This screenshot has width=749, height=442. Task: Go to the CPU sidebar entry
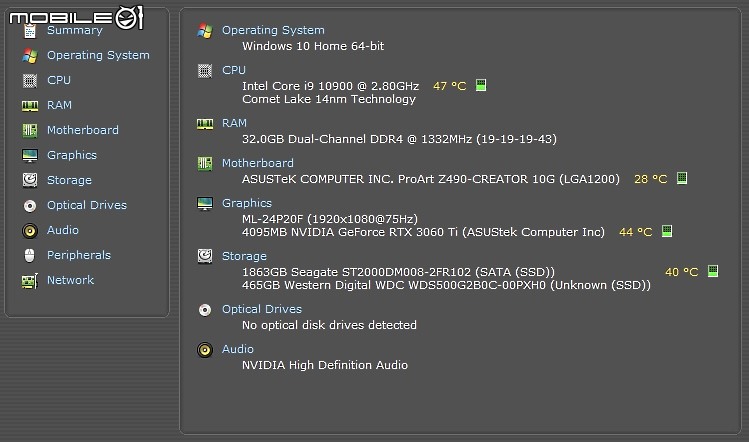[59, 80]
